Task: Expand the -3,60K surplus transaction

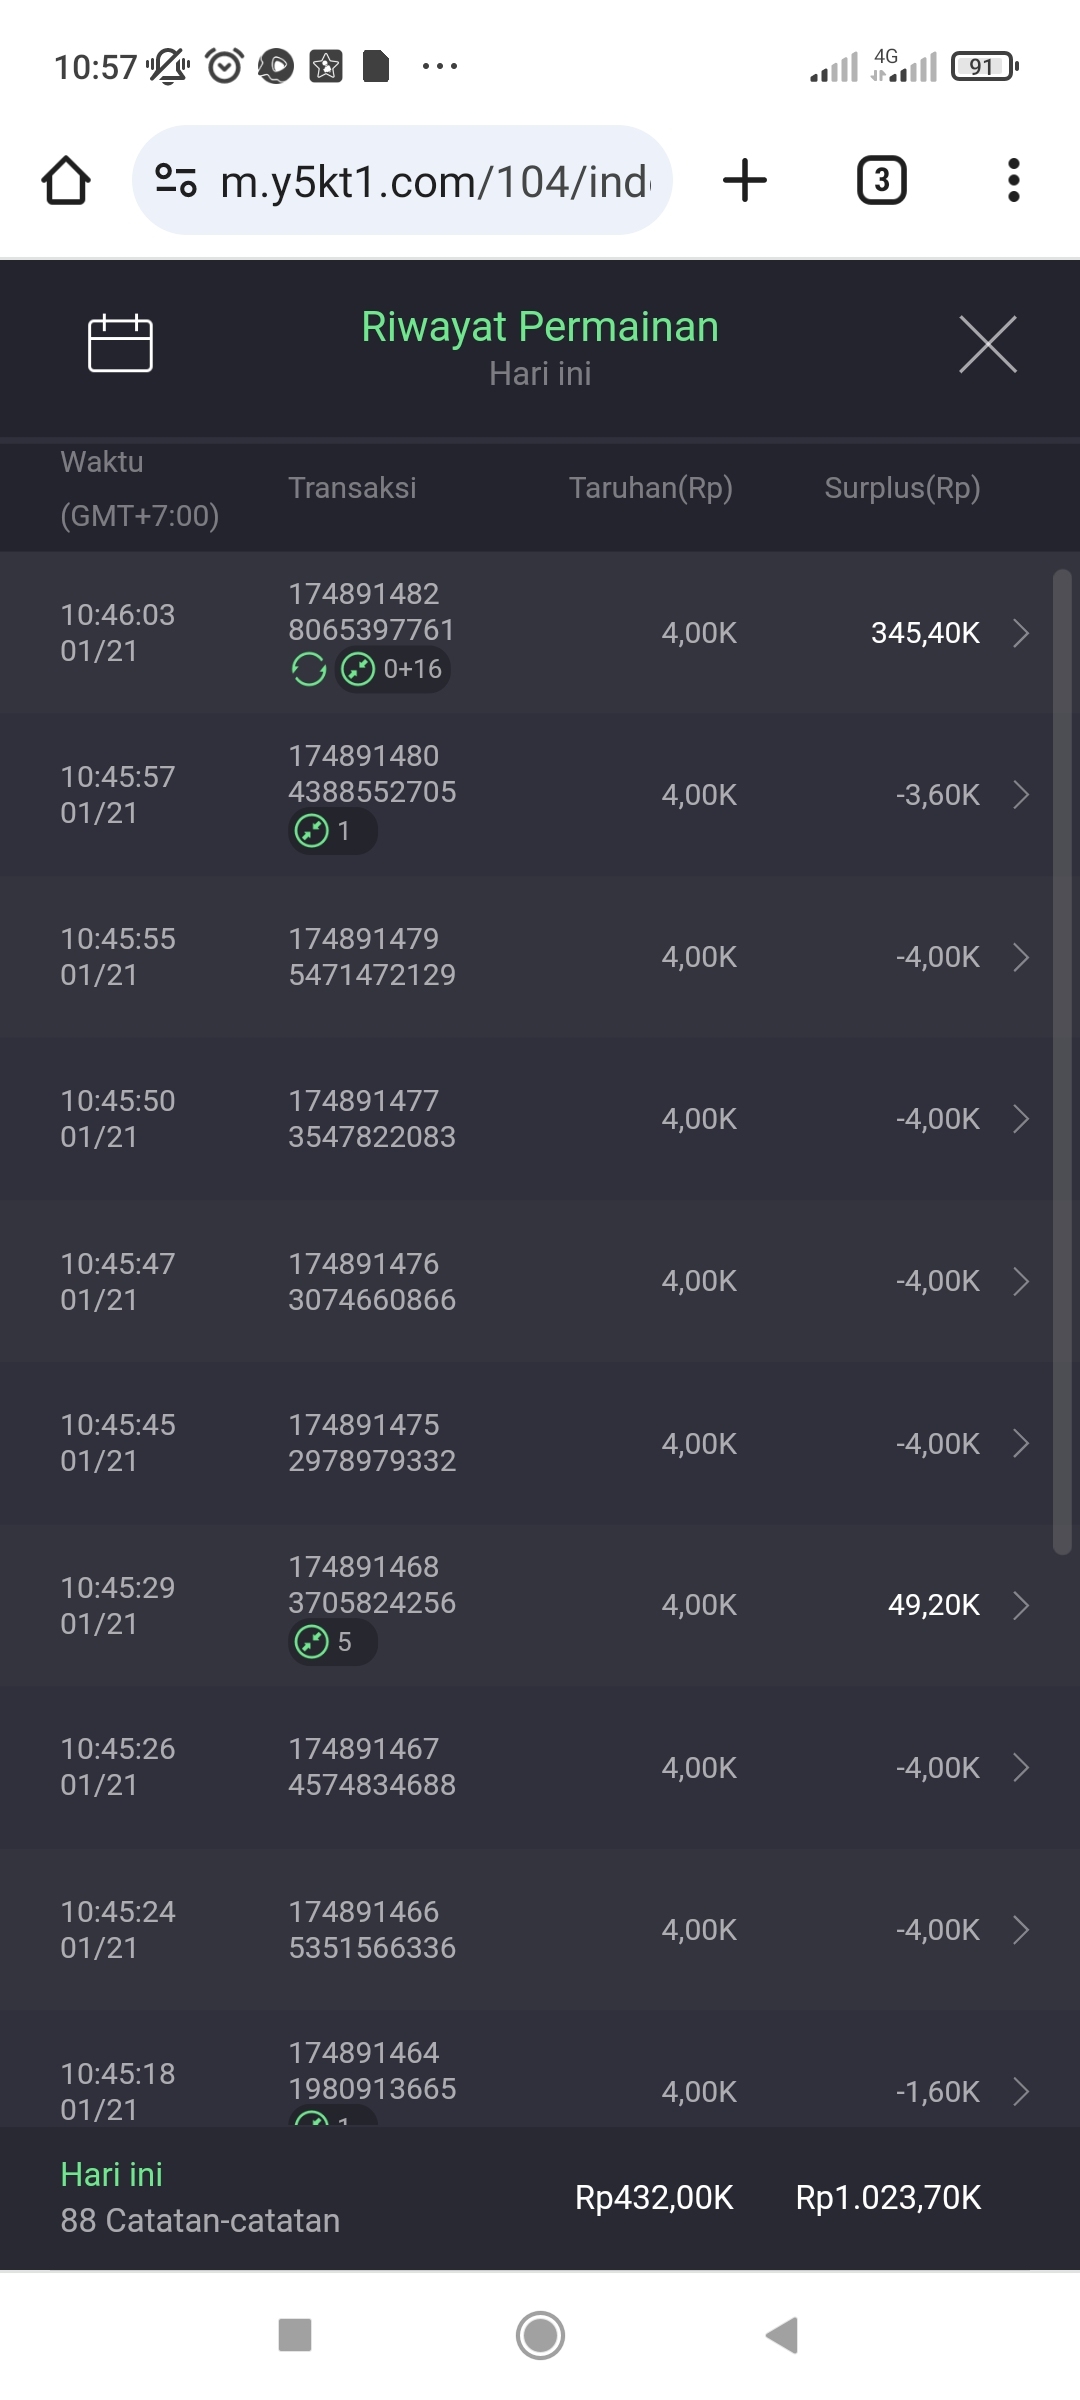Action: point(1020,795)
